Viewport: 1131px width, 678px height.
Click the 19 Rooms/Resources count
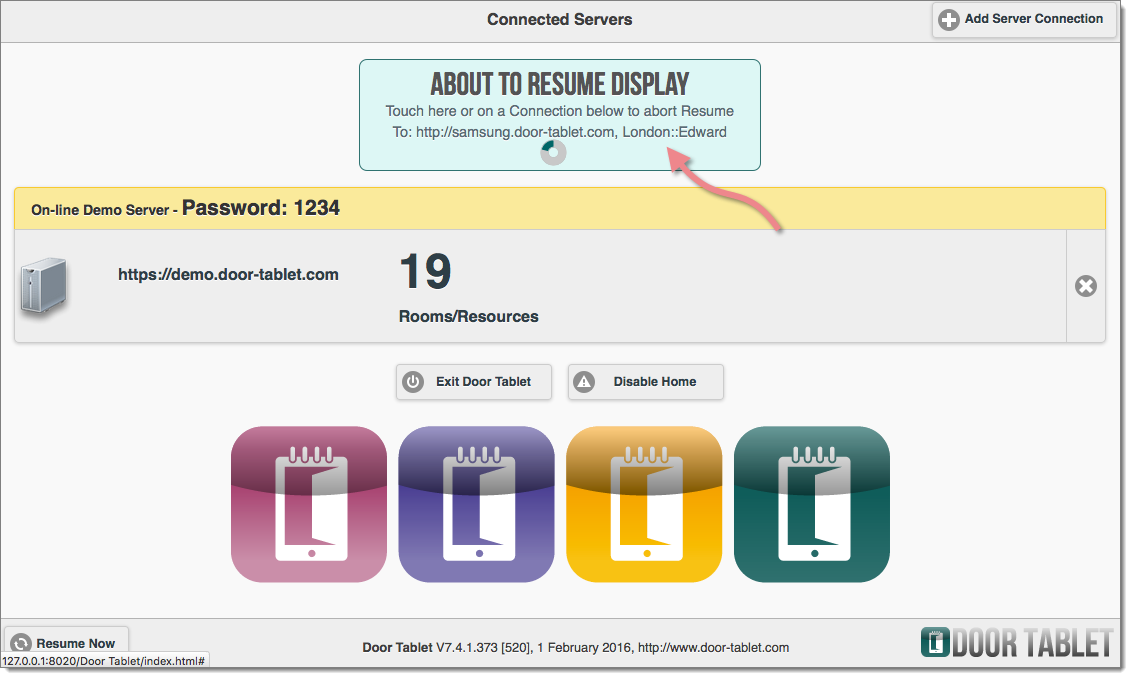pyautogui.click(x=469, y=287)
